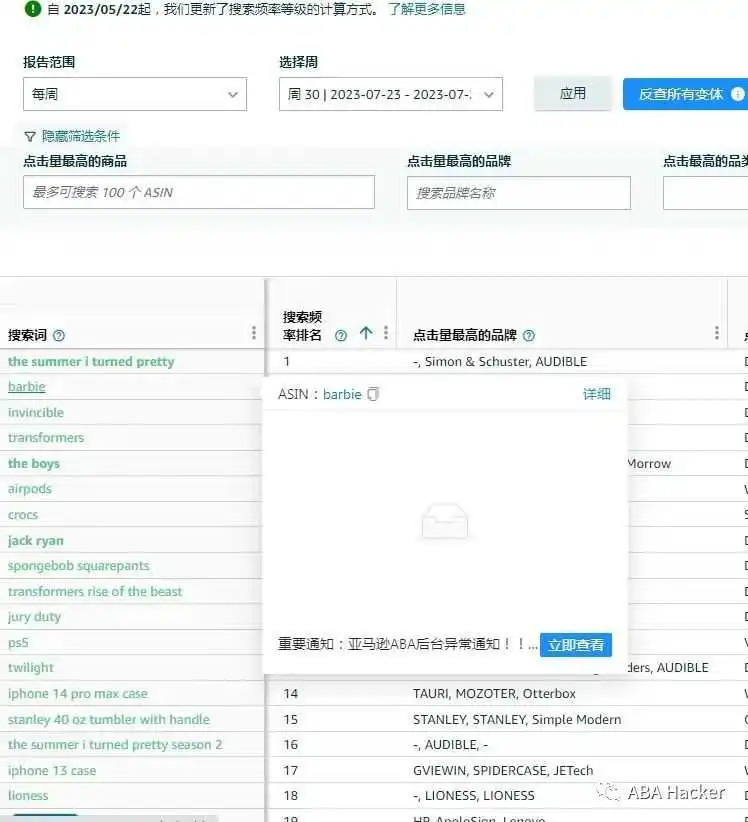The height and width of the screenshot is (822, 748).
Task: Click the funnel filter icon
Action: click(30, 136)
